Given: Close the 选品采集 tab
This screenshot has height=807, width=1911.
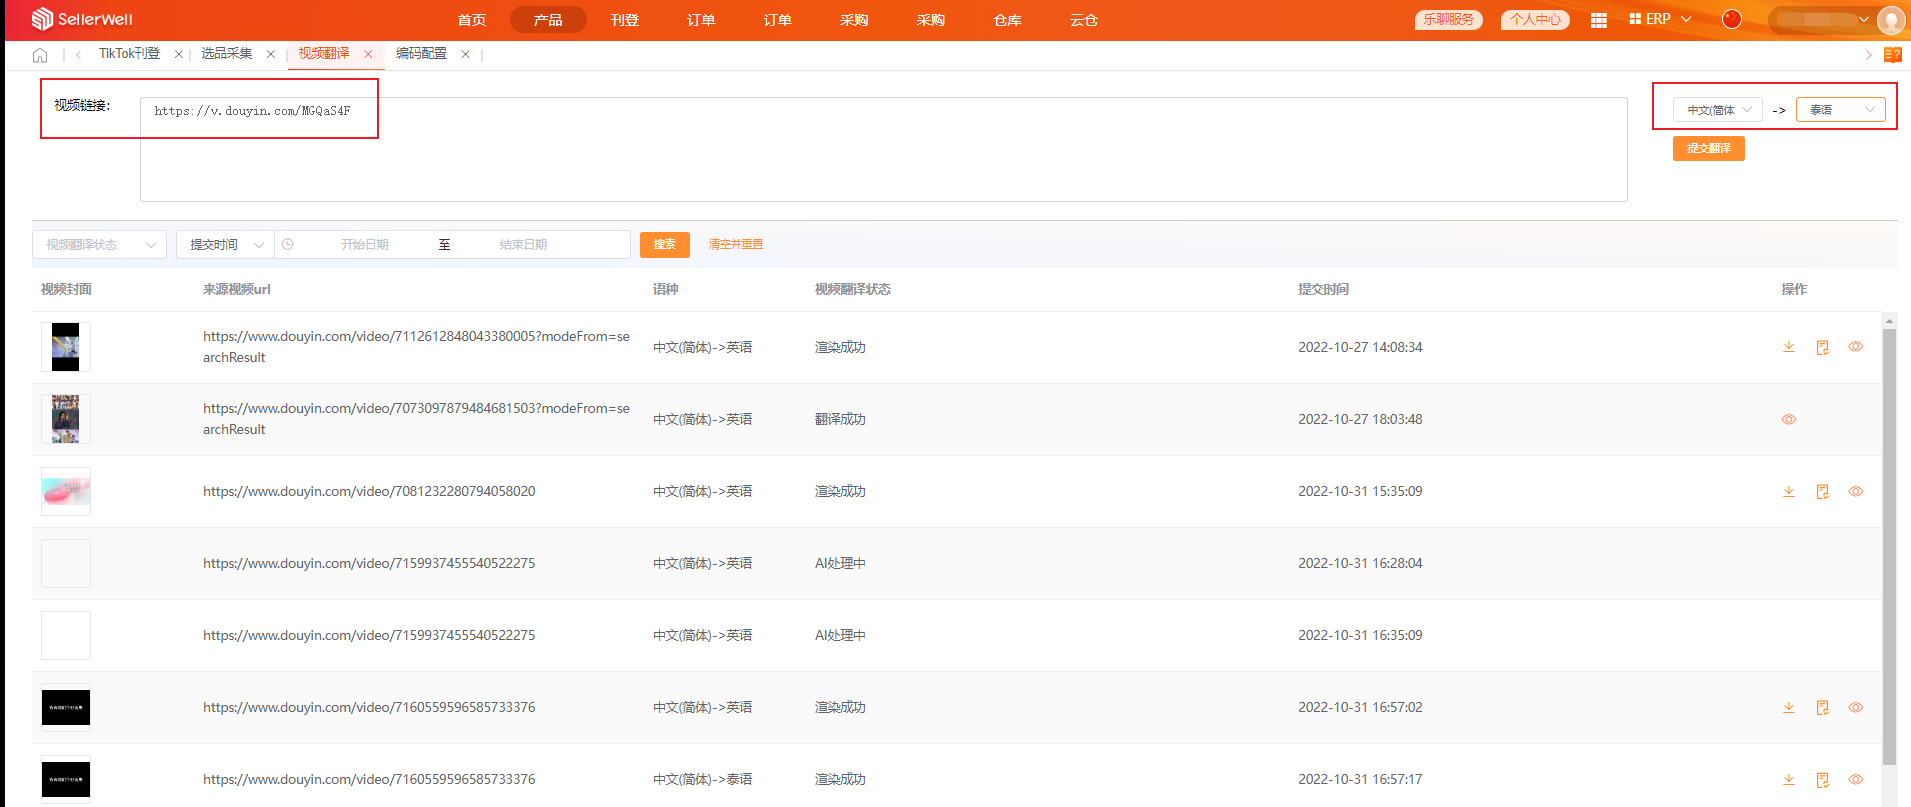Looking at the screenshot, I should [x=270, y=54].
